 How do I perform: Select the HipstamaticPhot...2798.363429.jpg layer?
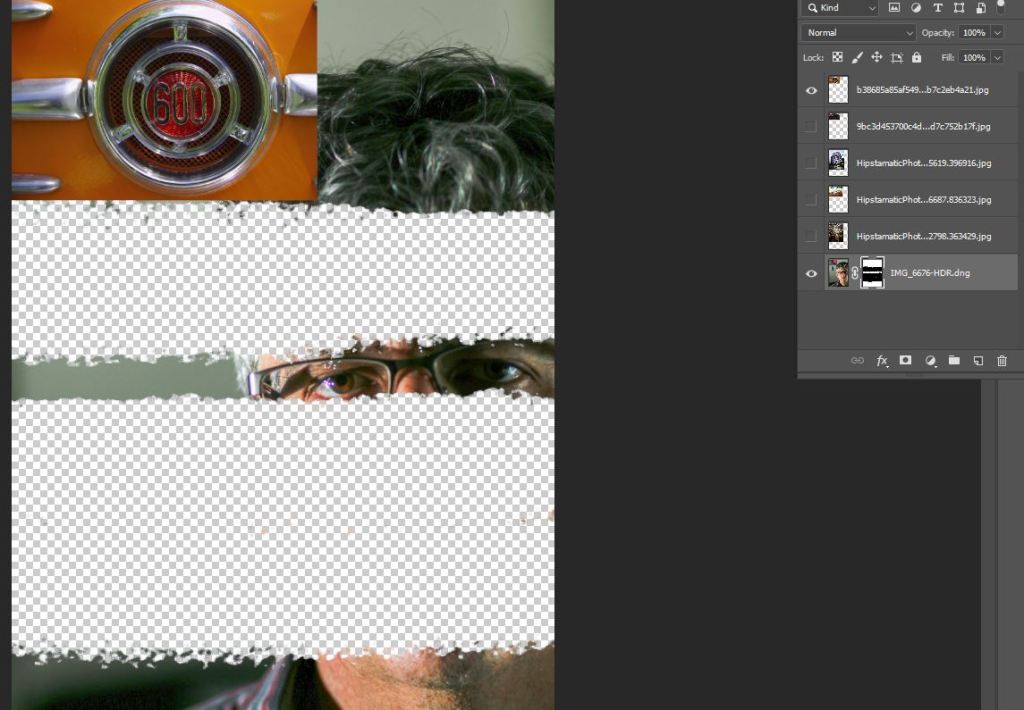[923, 236]
